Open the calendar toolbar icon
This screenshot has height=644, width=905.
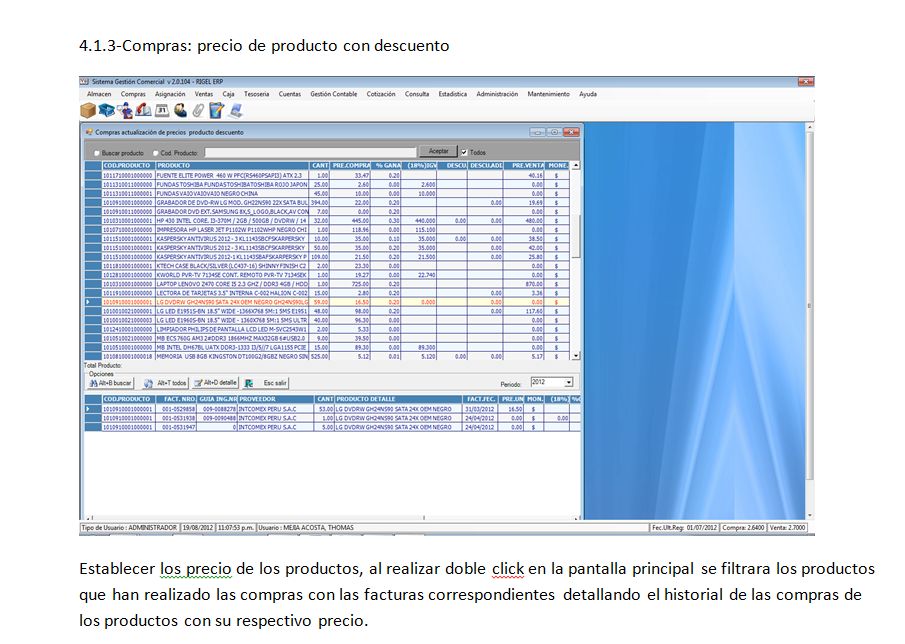click(161, 110)
